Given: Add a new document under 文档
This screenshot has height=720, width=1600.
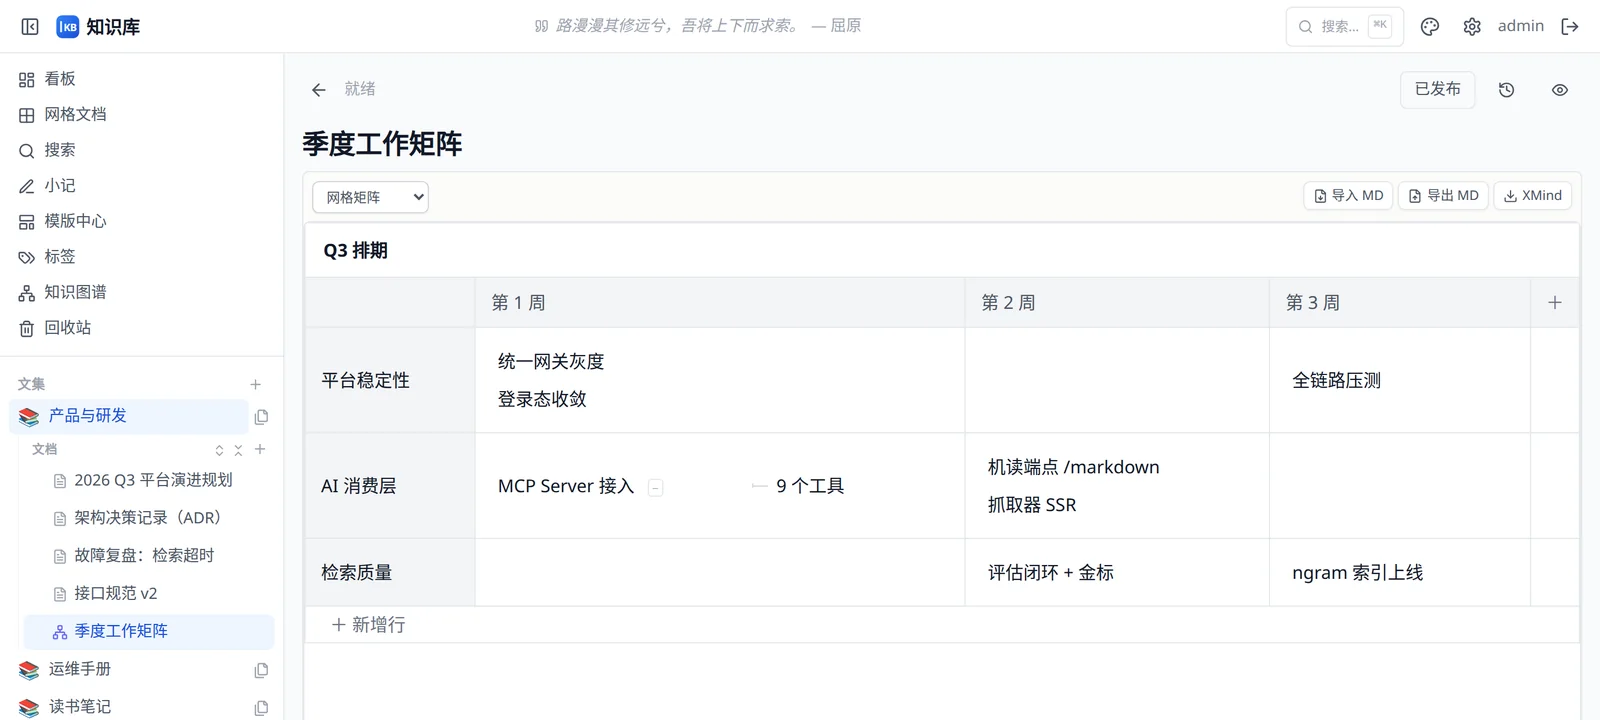Looking at the screenshot, I should click(260, 449).
